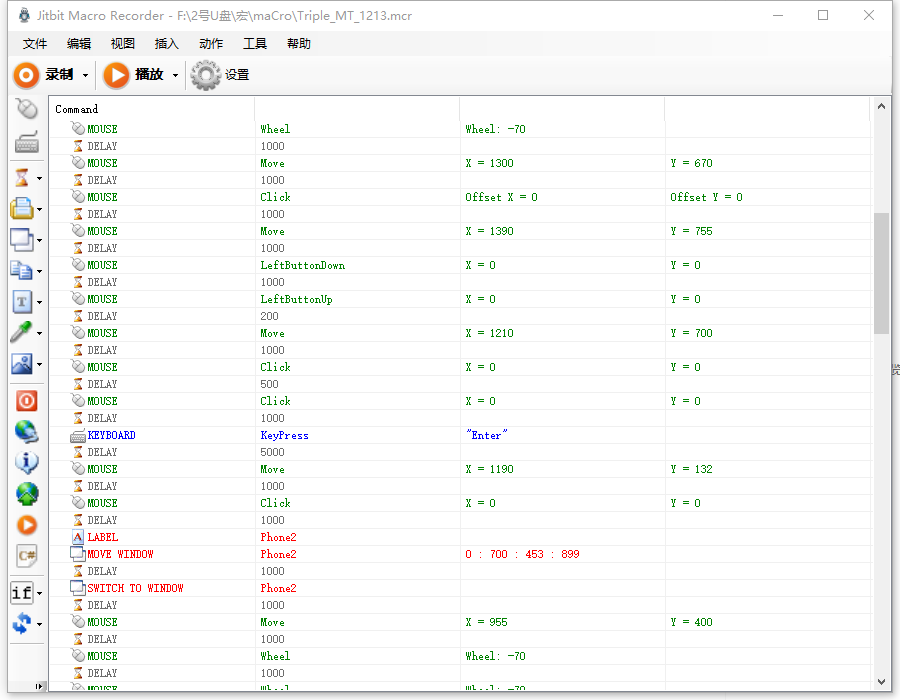Open the dropdown arrow beside the clipboard icon
Screen dimensions: 900x700
39,209
